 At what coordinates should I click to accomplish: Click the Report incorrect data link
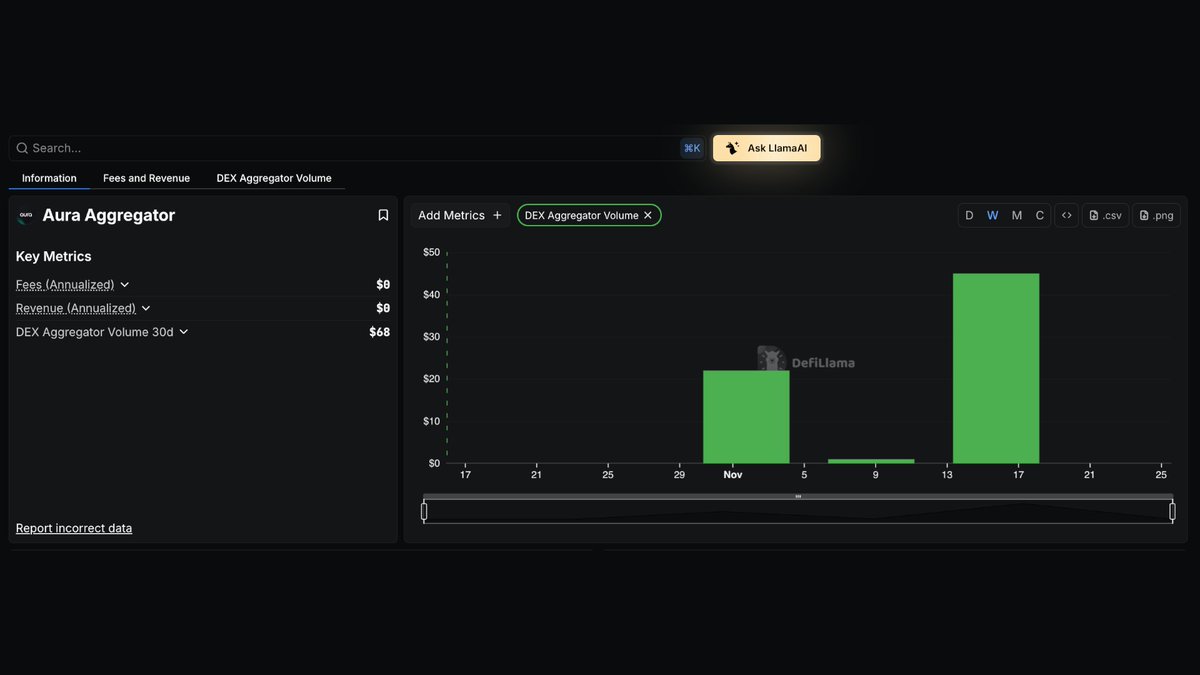(73, 527)
